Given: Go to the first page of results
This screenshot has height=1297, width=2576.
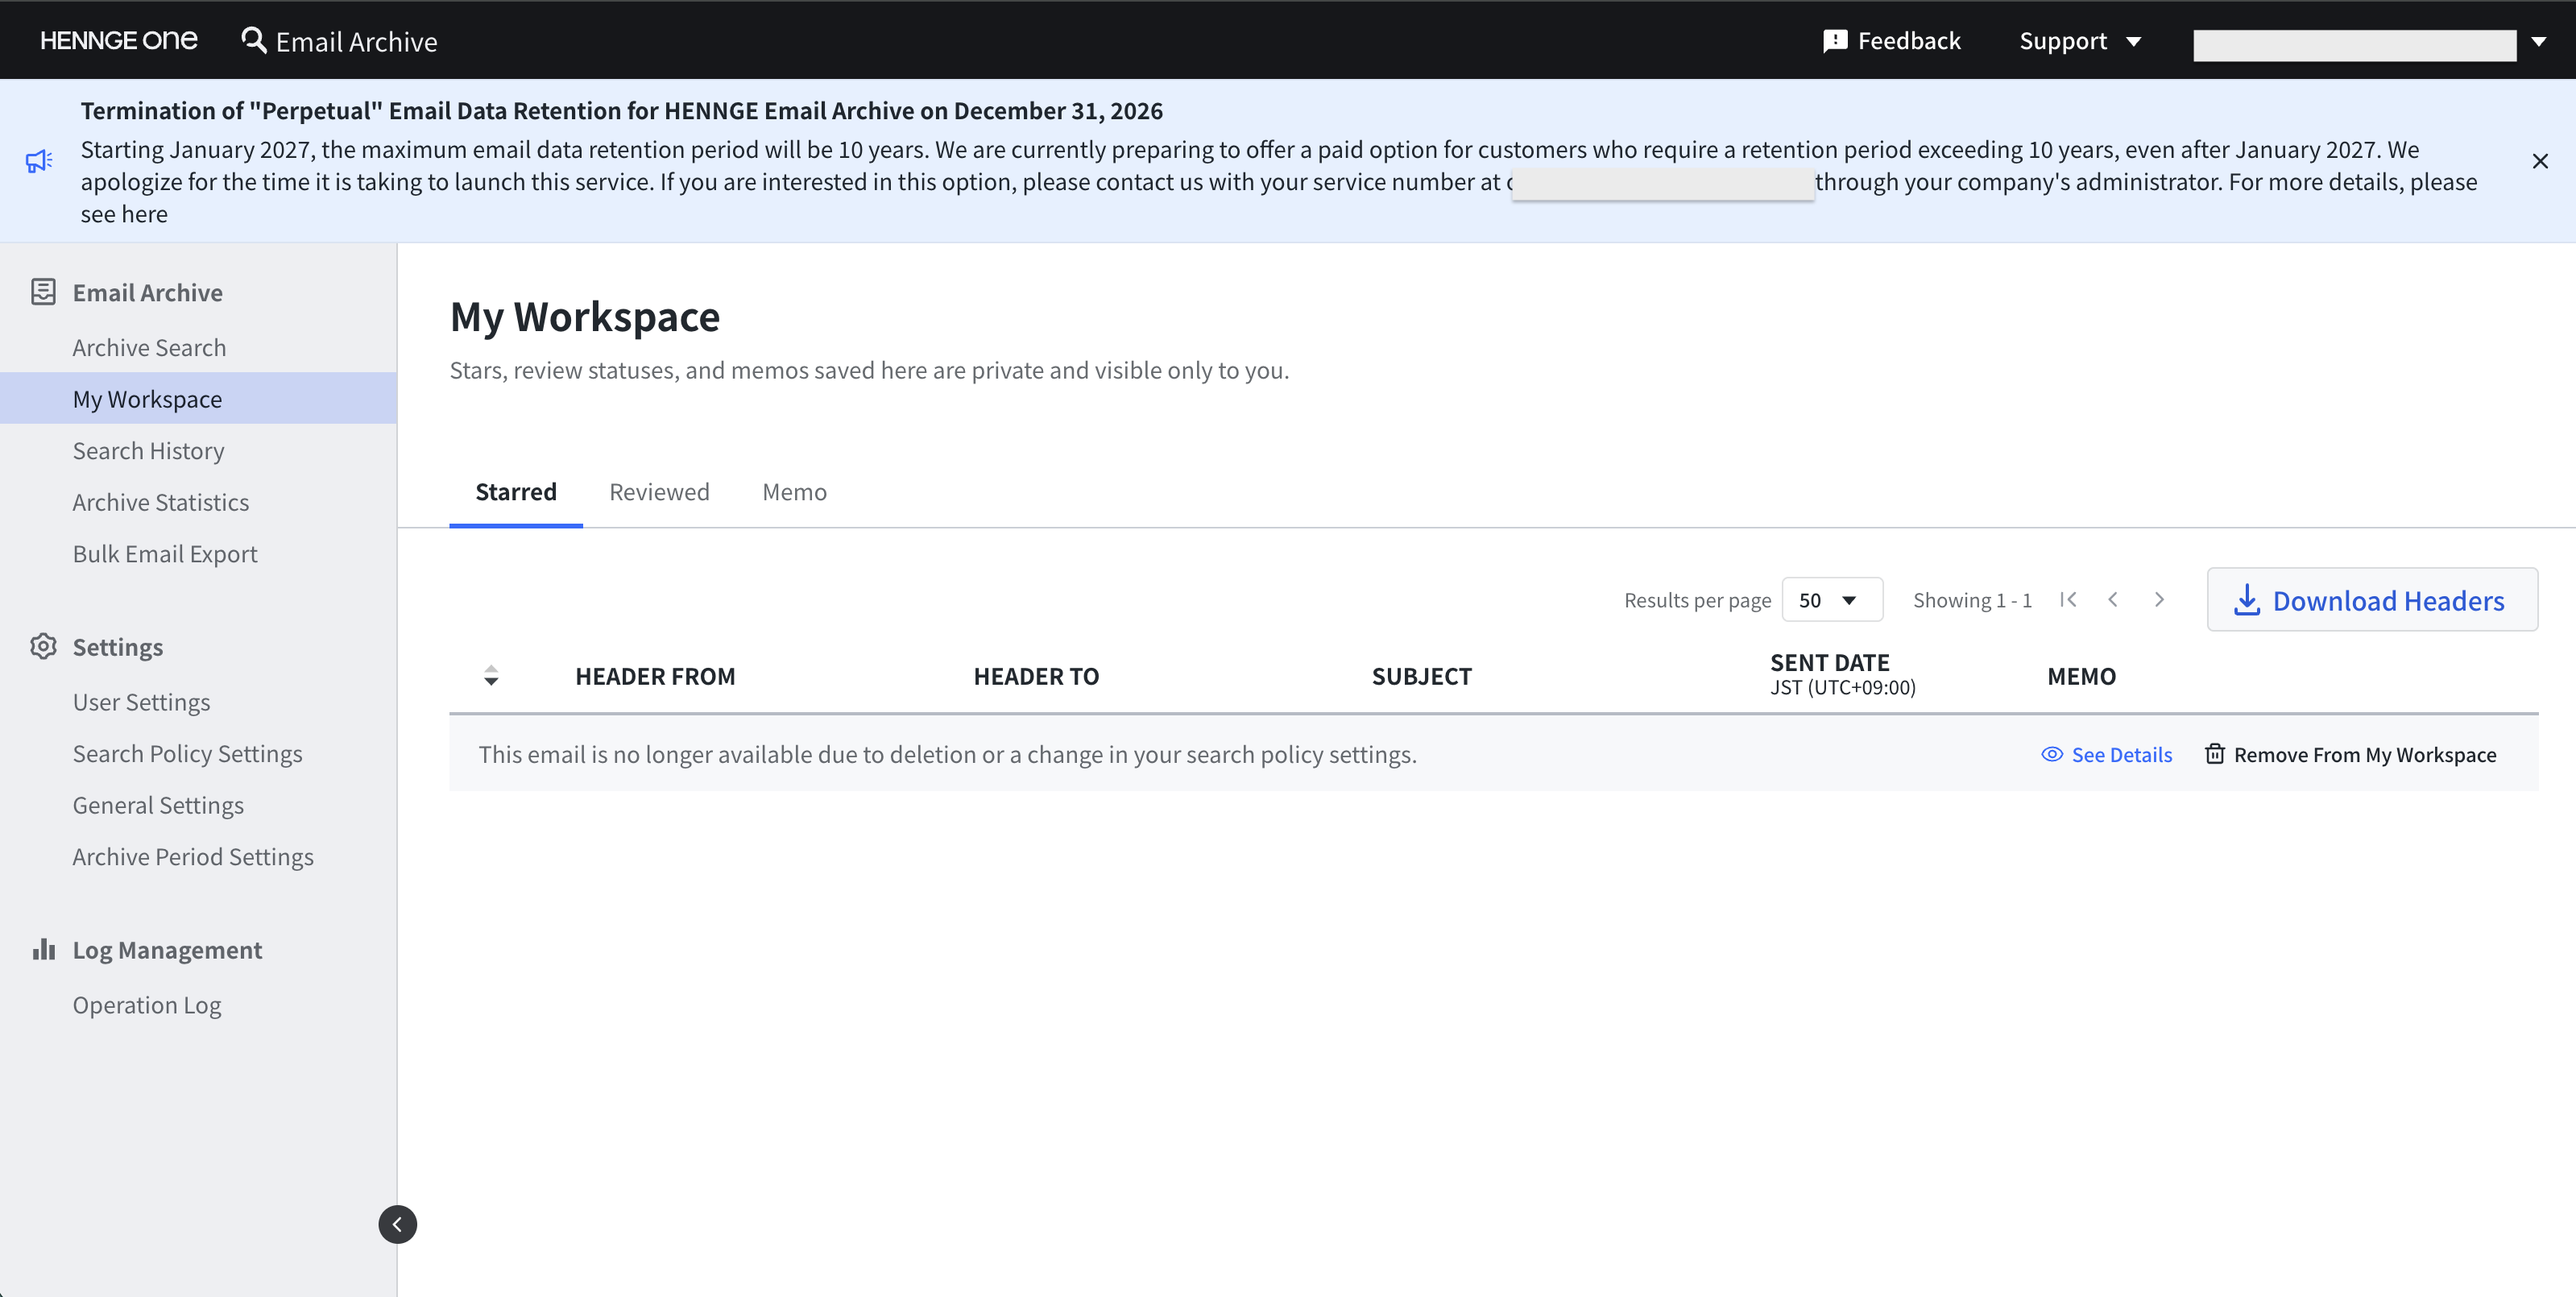Looking at the screenshot, I should (x=2068, y=599).
